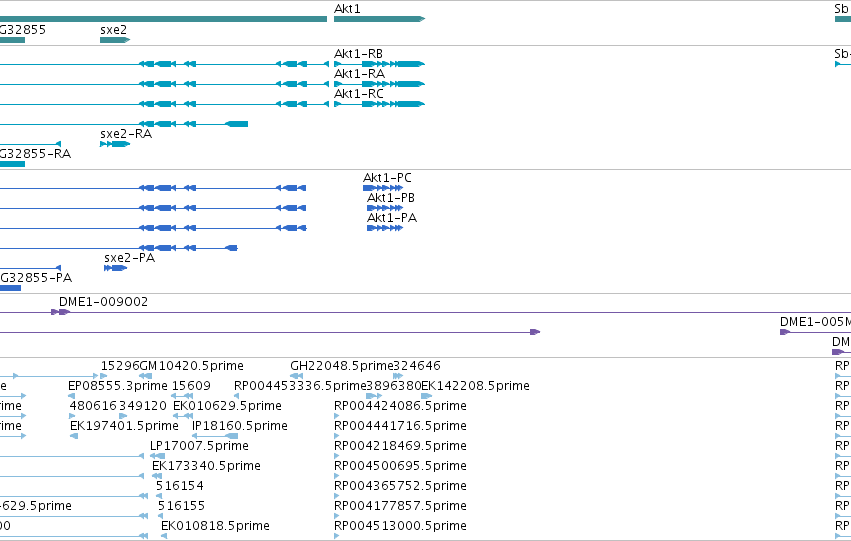Click the sxe2-PA protein label
The image size is (851, 541).
click(x=130, y=258)
